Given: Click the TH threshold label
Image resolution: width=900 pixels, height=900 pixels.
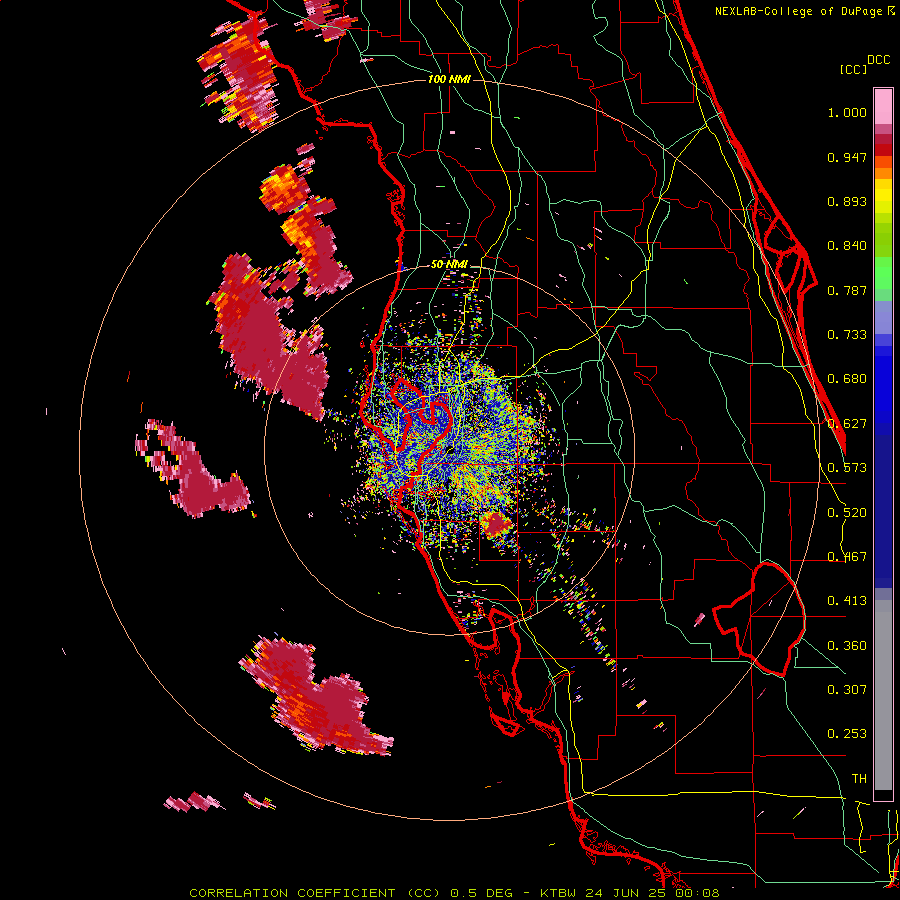Looking at the screenshot, I should 859,779.
